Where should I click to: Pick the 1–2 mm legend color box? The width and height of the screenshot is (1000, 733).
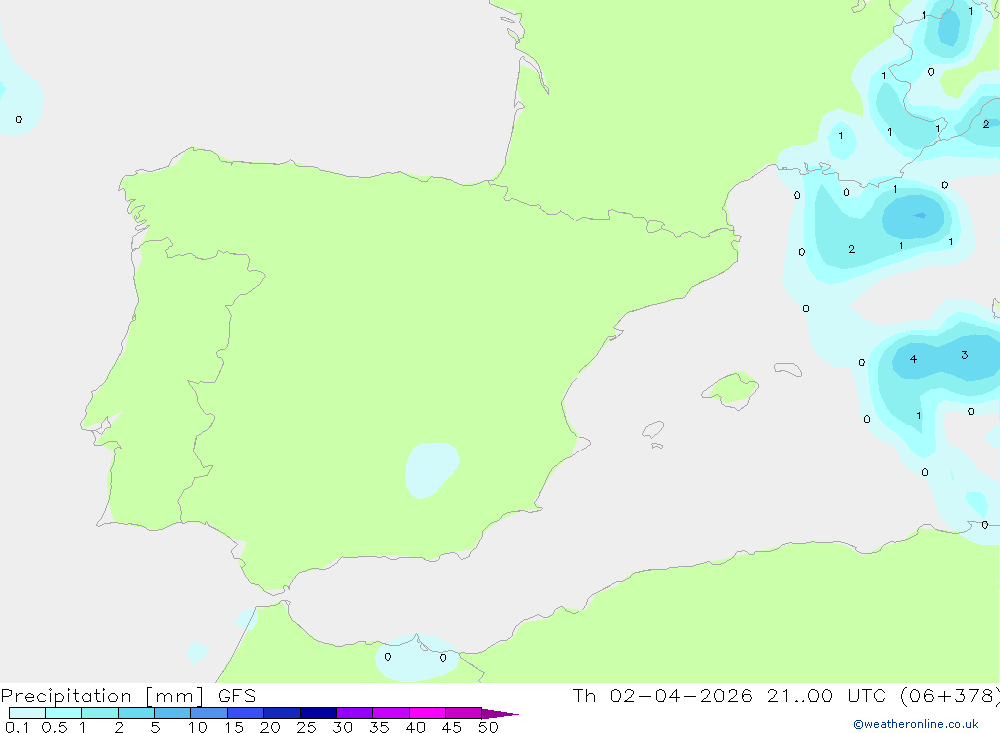(99, 713)
